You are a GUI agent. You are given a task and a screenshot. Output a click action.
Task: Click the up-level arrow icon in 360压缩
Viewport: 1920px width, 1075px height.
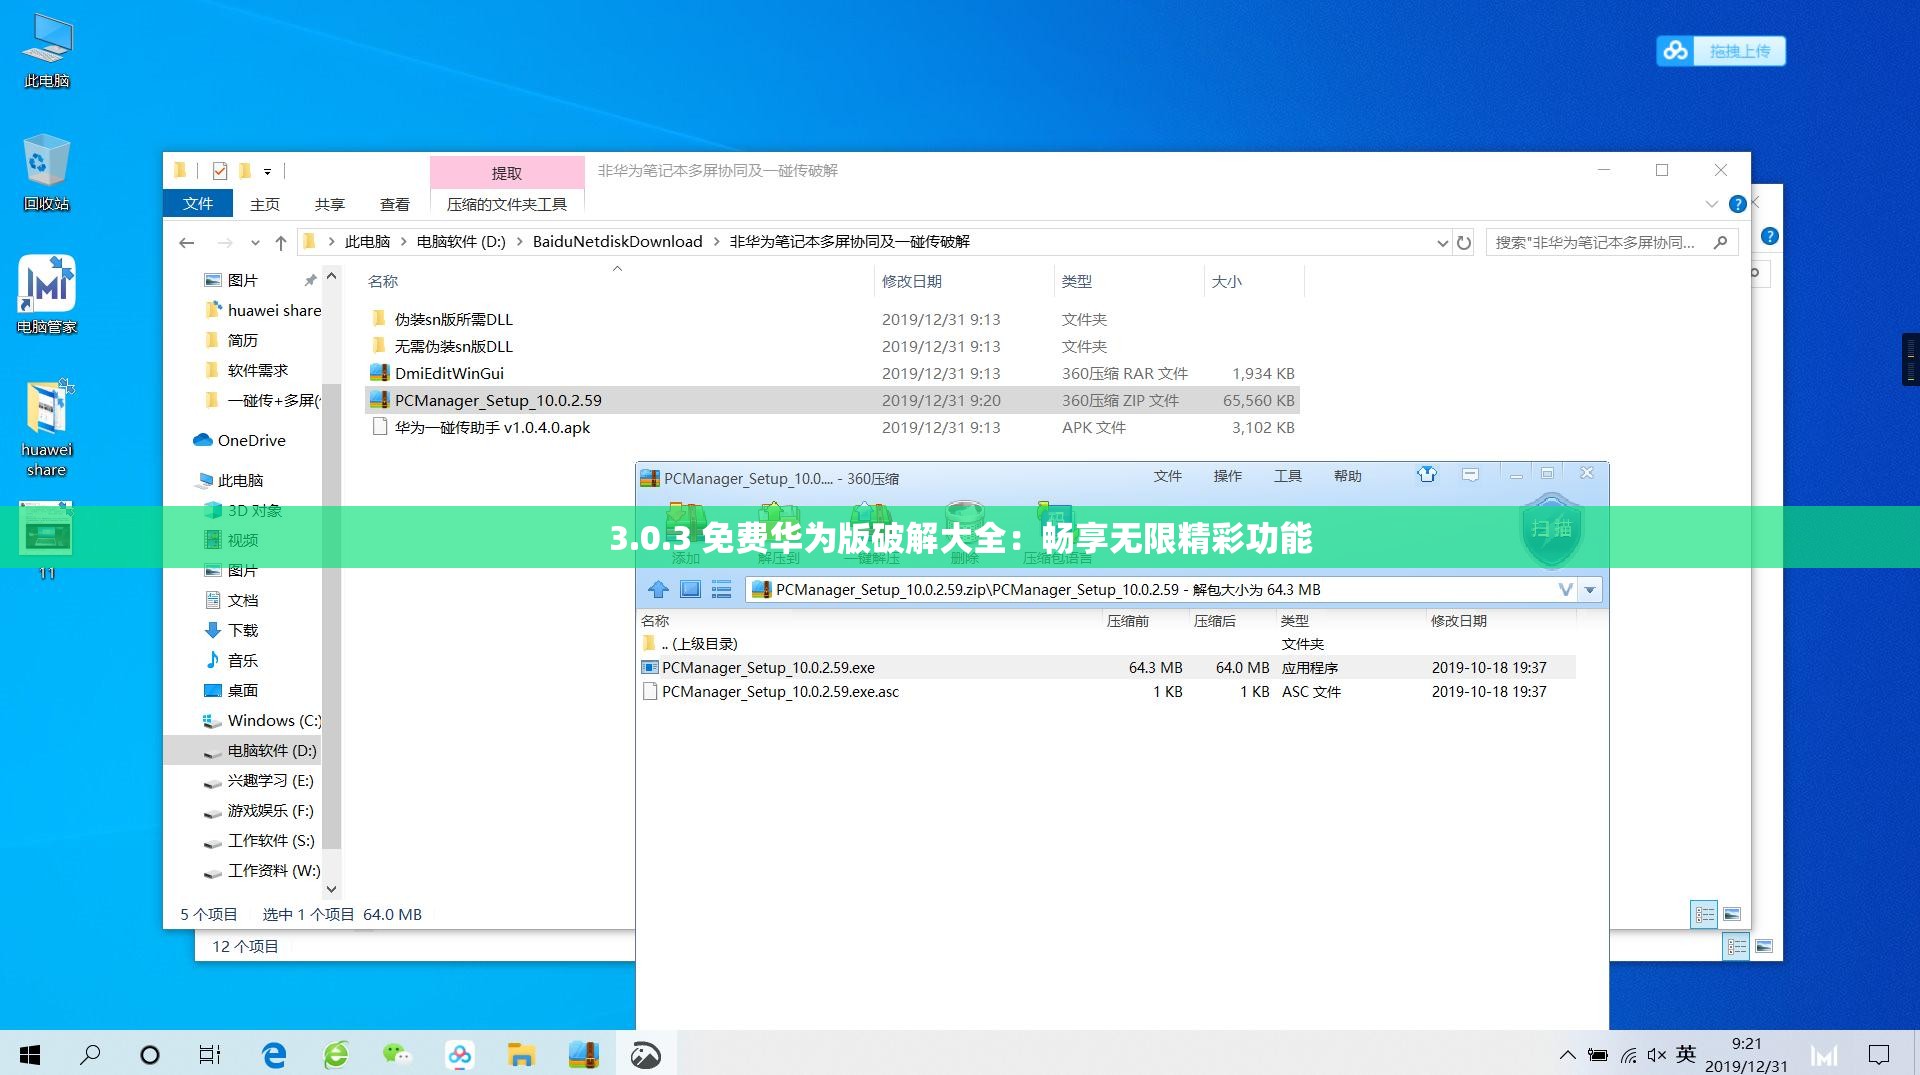click(x=658, y=589)
